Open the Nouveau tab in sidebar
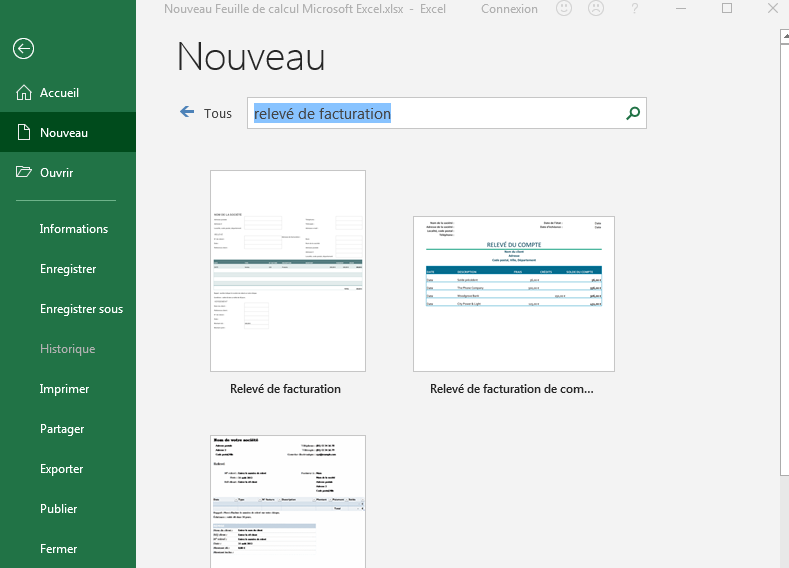789x568 pixels. point(64,133)
